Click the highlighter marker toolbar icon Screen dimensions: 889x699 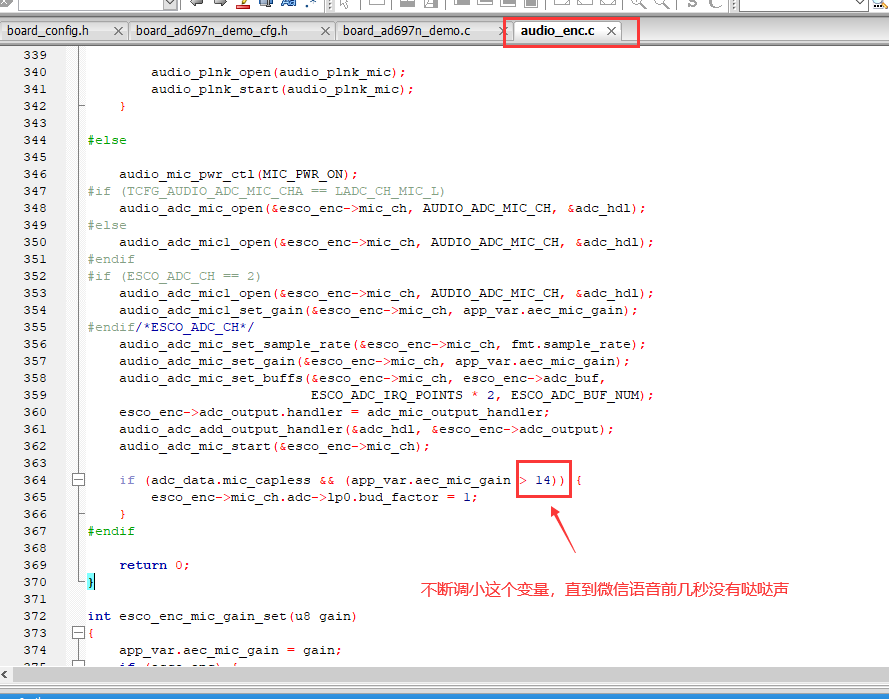[243, 3]
